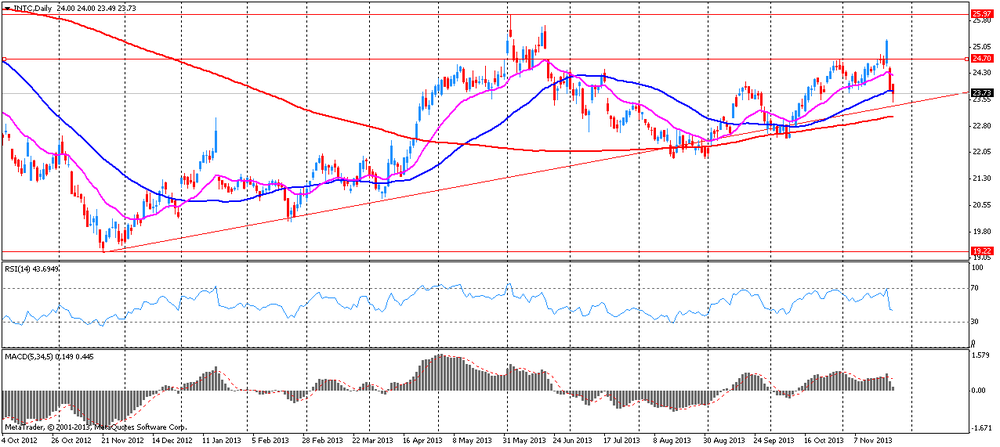Select the 26 Oct 2012 date label
1000x447 pixels.
[x=71, y=441]
